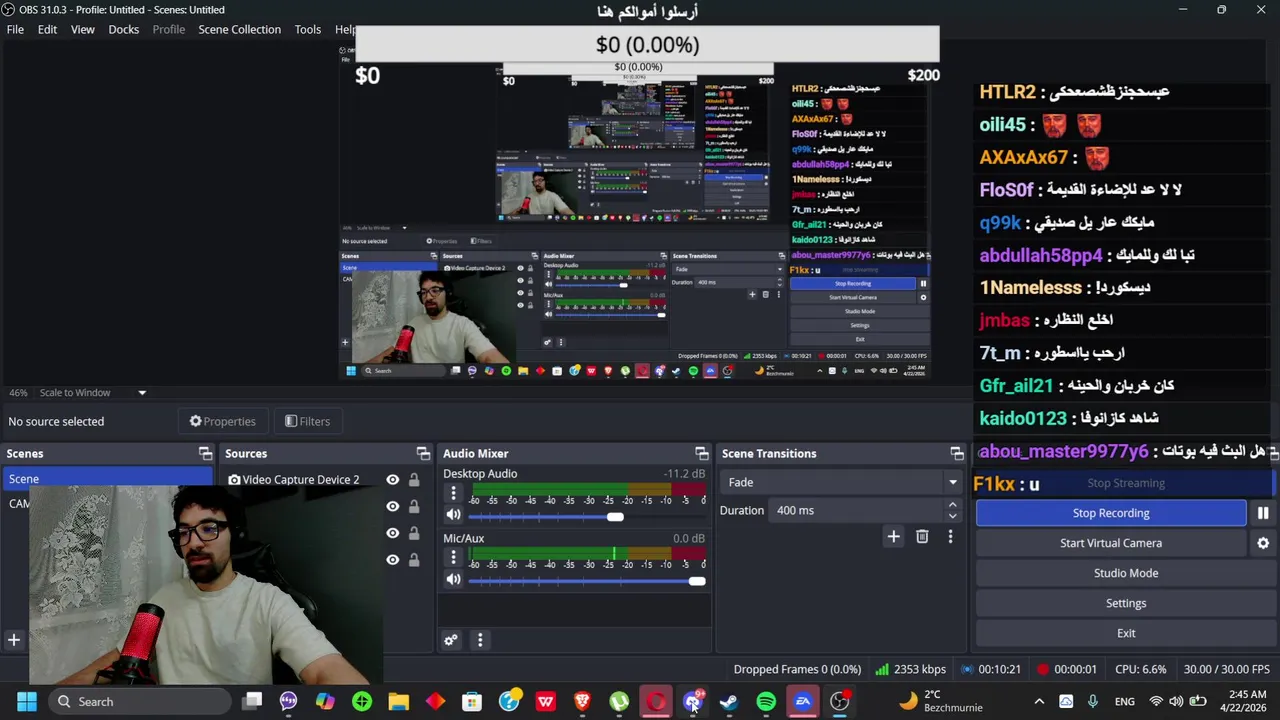The height and width of the screenshot is (720, 1280).
Task: Open source Filters button
Action: point(308,421)
